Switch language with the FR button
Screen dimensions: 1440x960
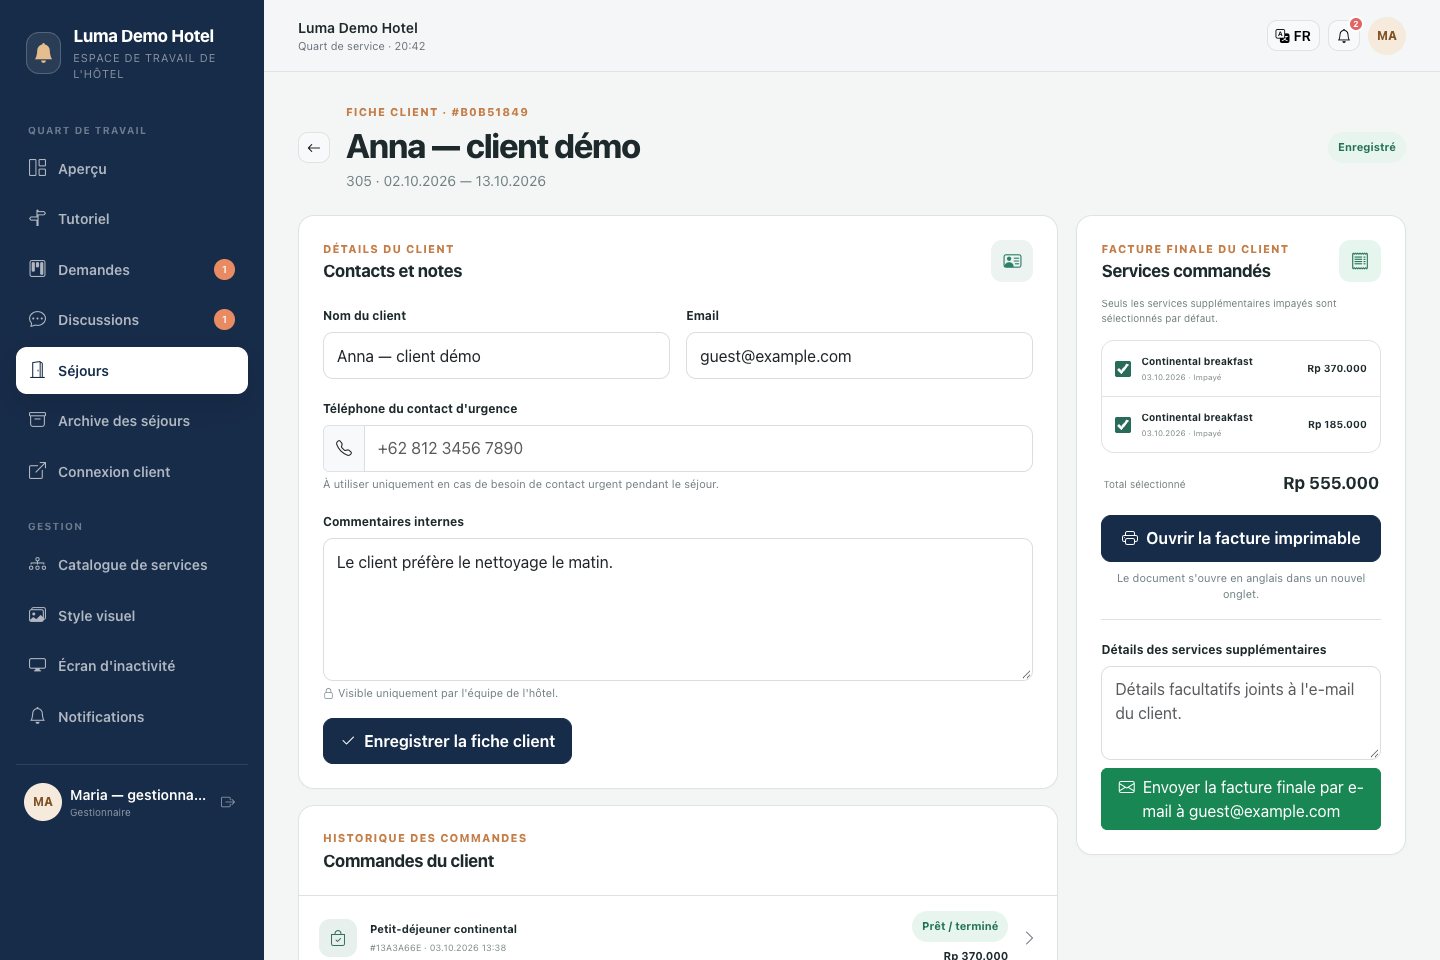1293,36
